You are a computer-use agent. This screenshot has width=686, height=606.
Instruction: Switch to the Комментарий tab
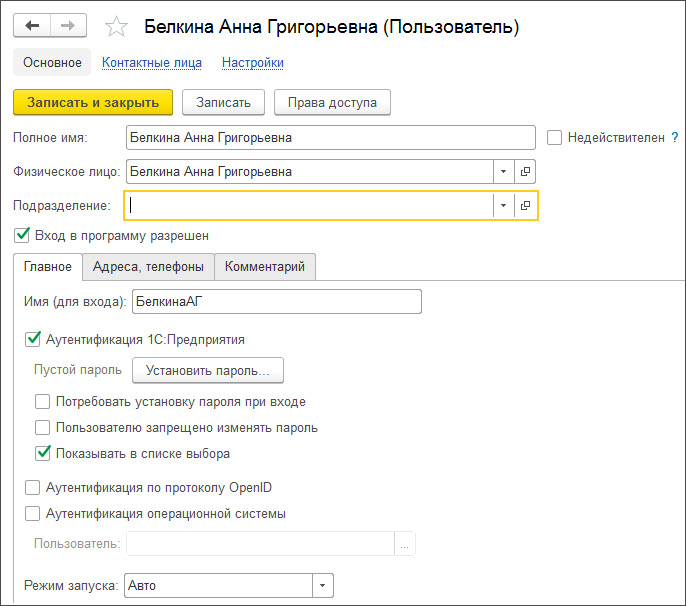point(265,266)
